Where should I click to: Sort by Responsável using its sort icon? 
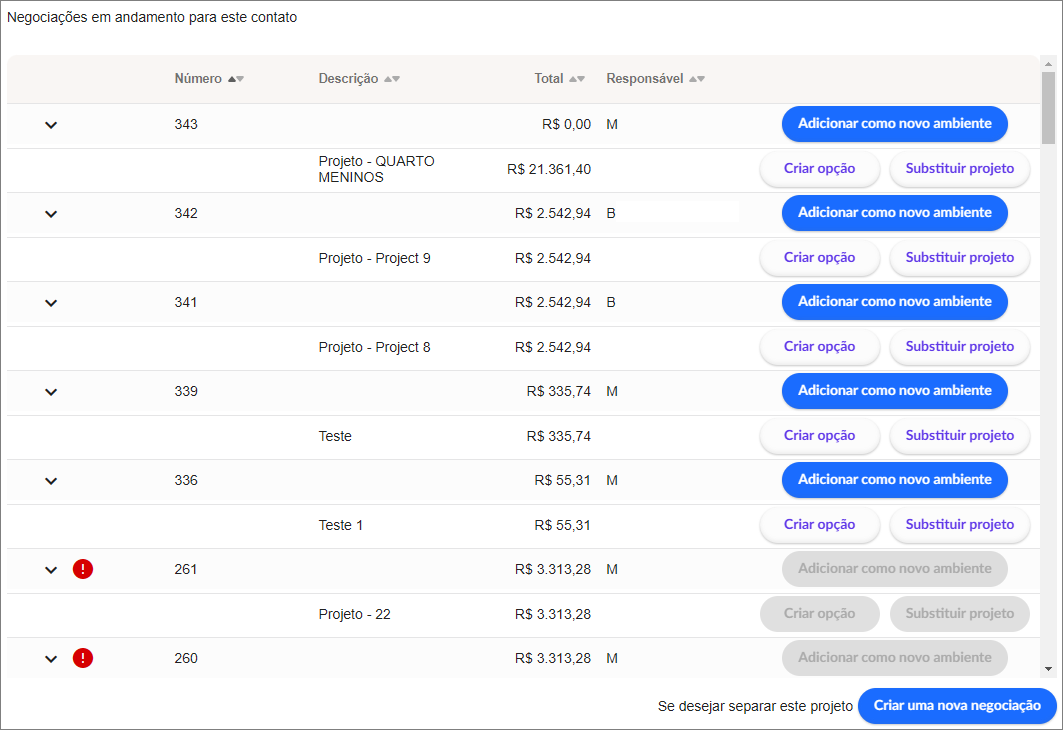697,79
